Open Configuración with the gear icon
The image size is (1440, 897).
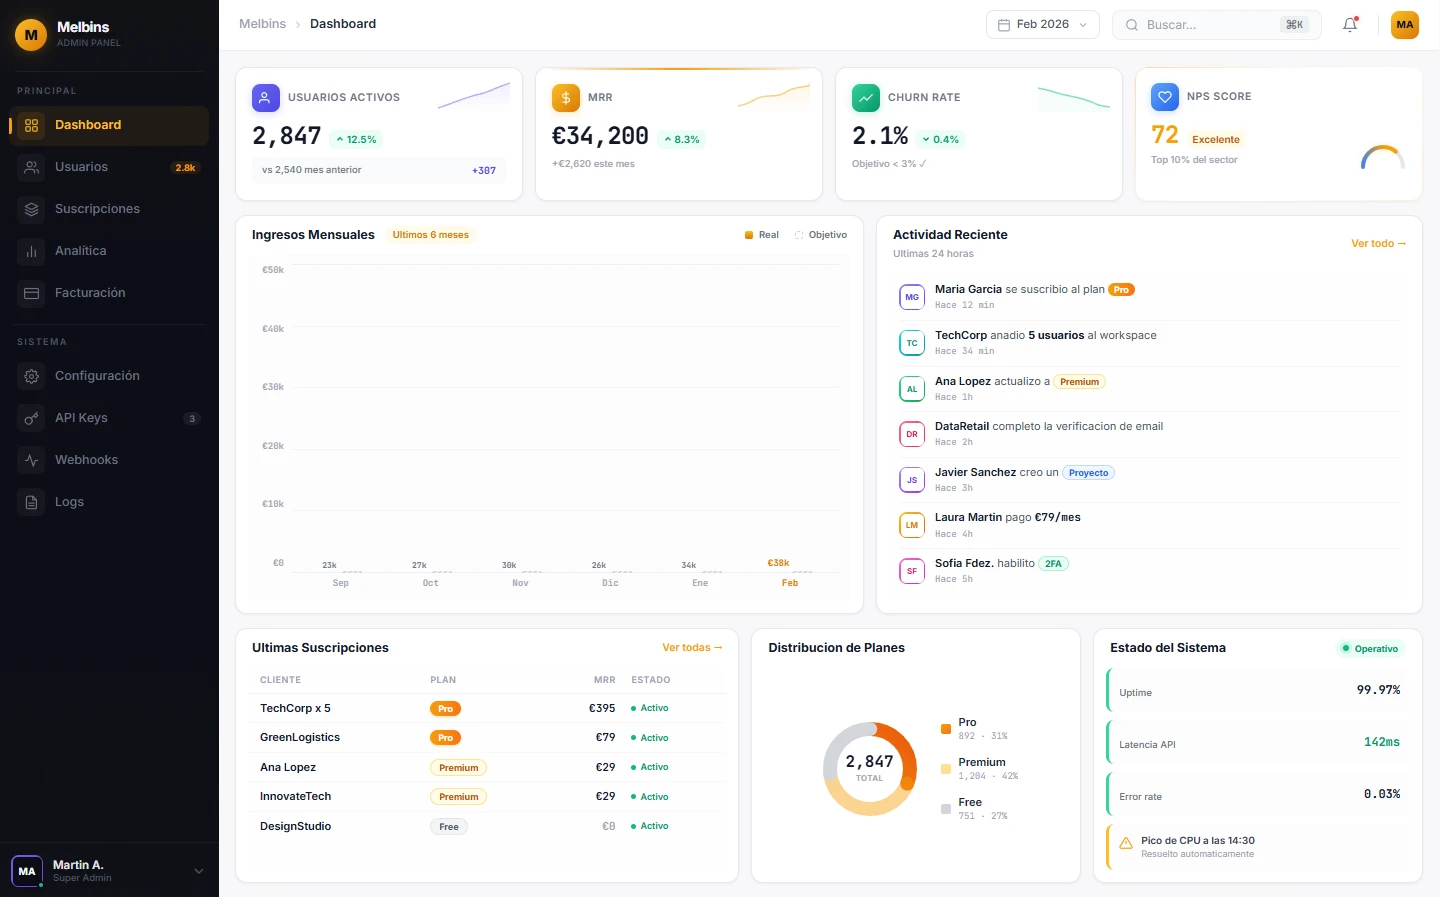point(31,376)
